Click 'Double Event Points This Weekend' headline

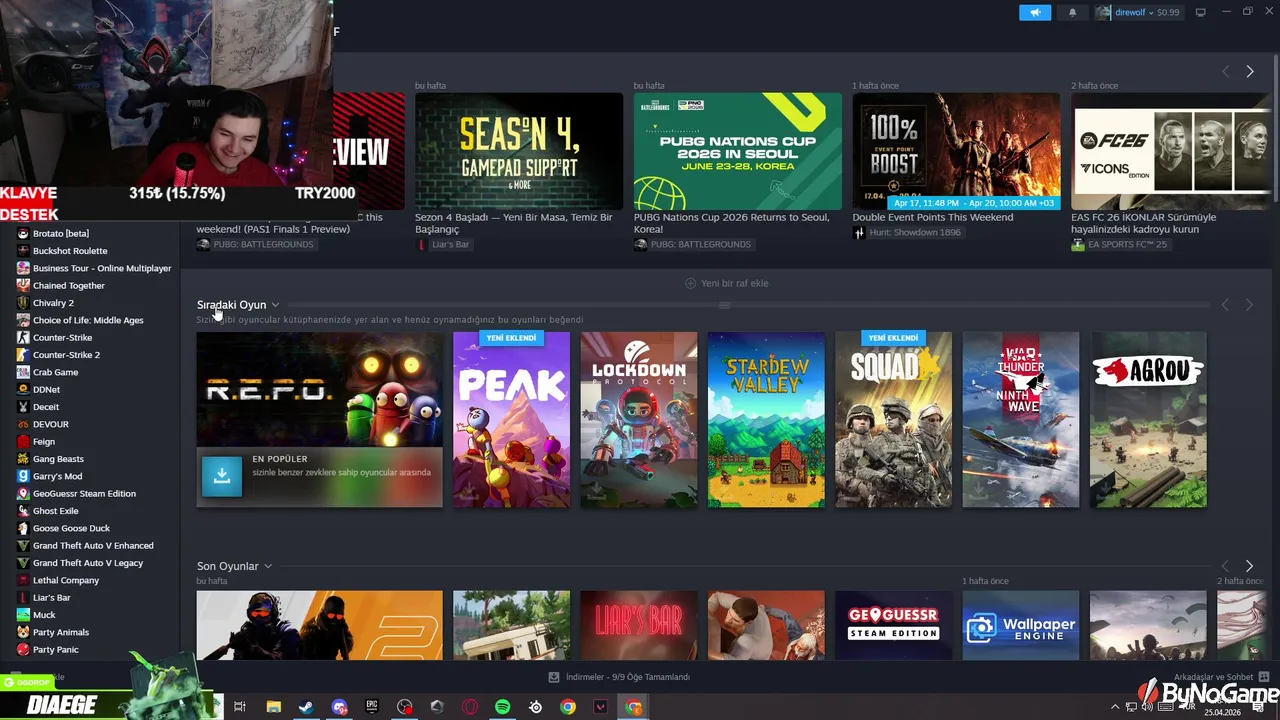coord(933,217)
